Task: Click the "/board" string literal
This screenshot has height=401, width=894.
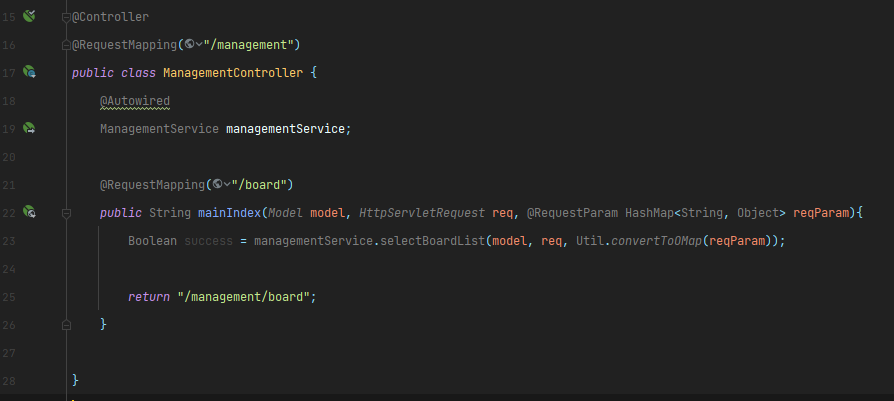Action: pos(259,185)
